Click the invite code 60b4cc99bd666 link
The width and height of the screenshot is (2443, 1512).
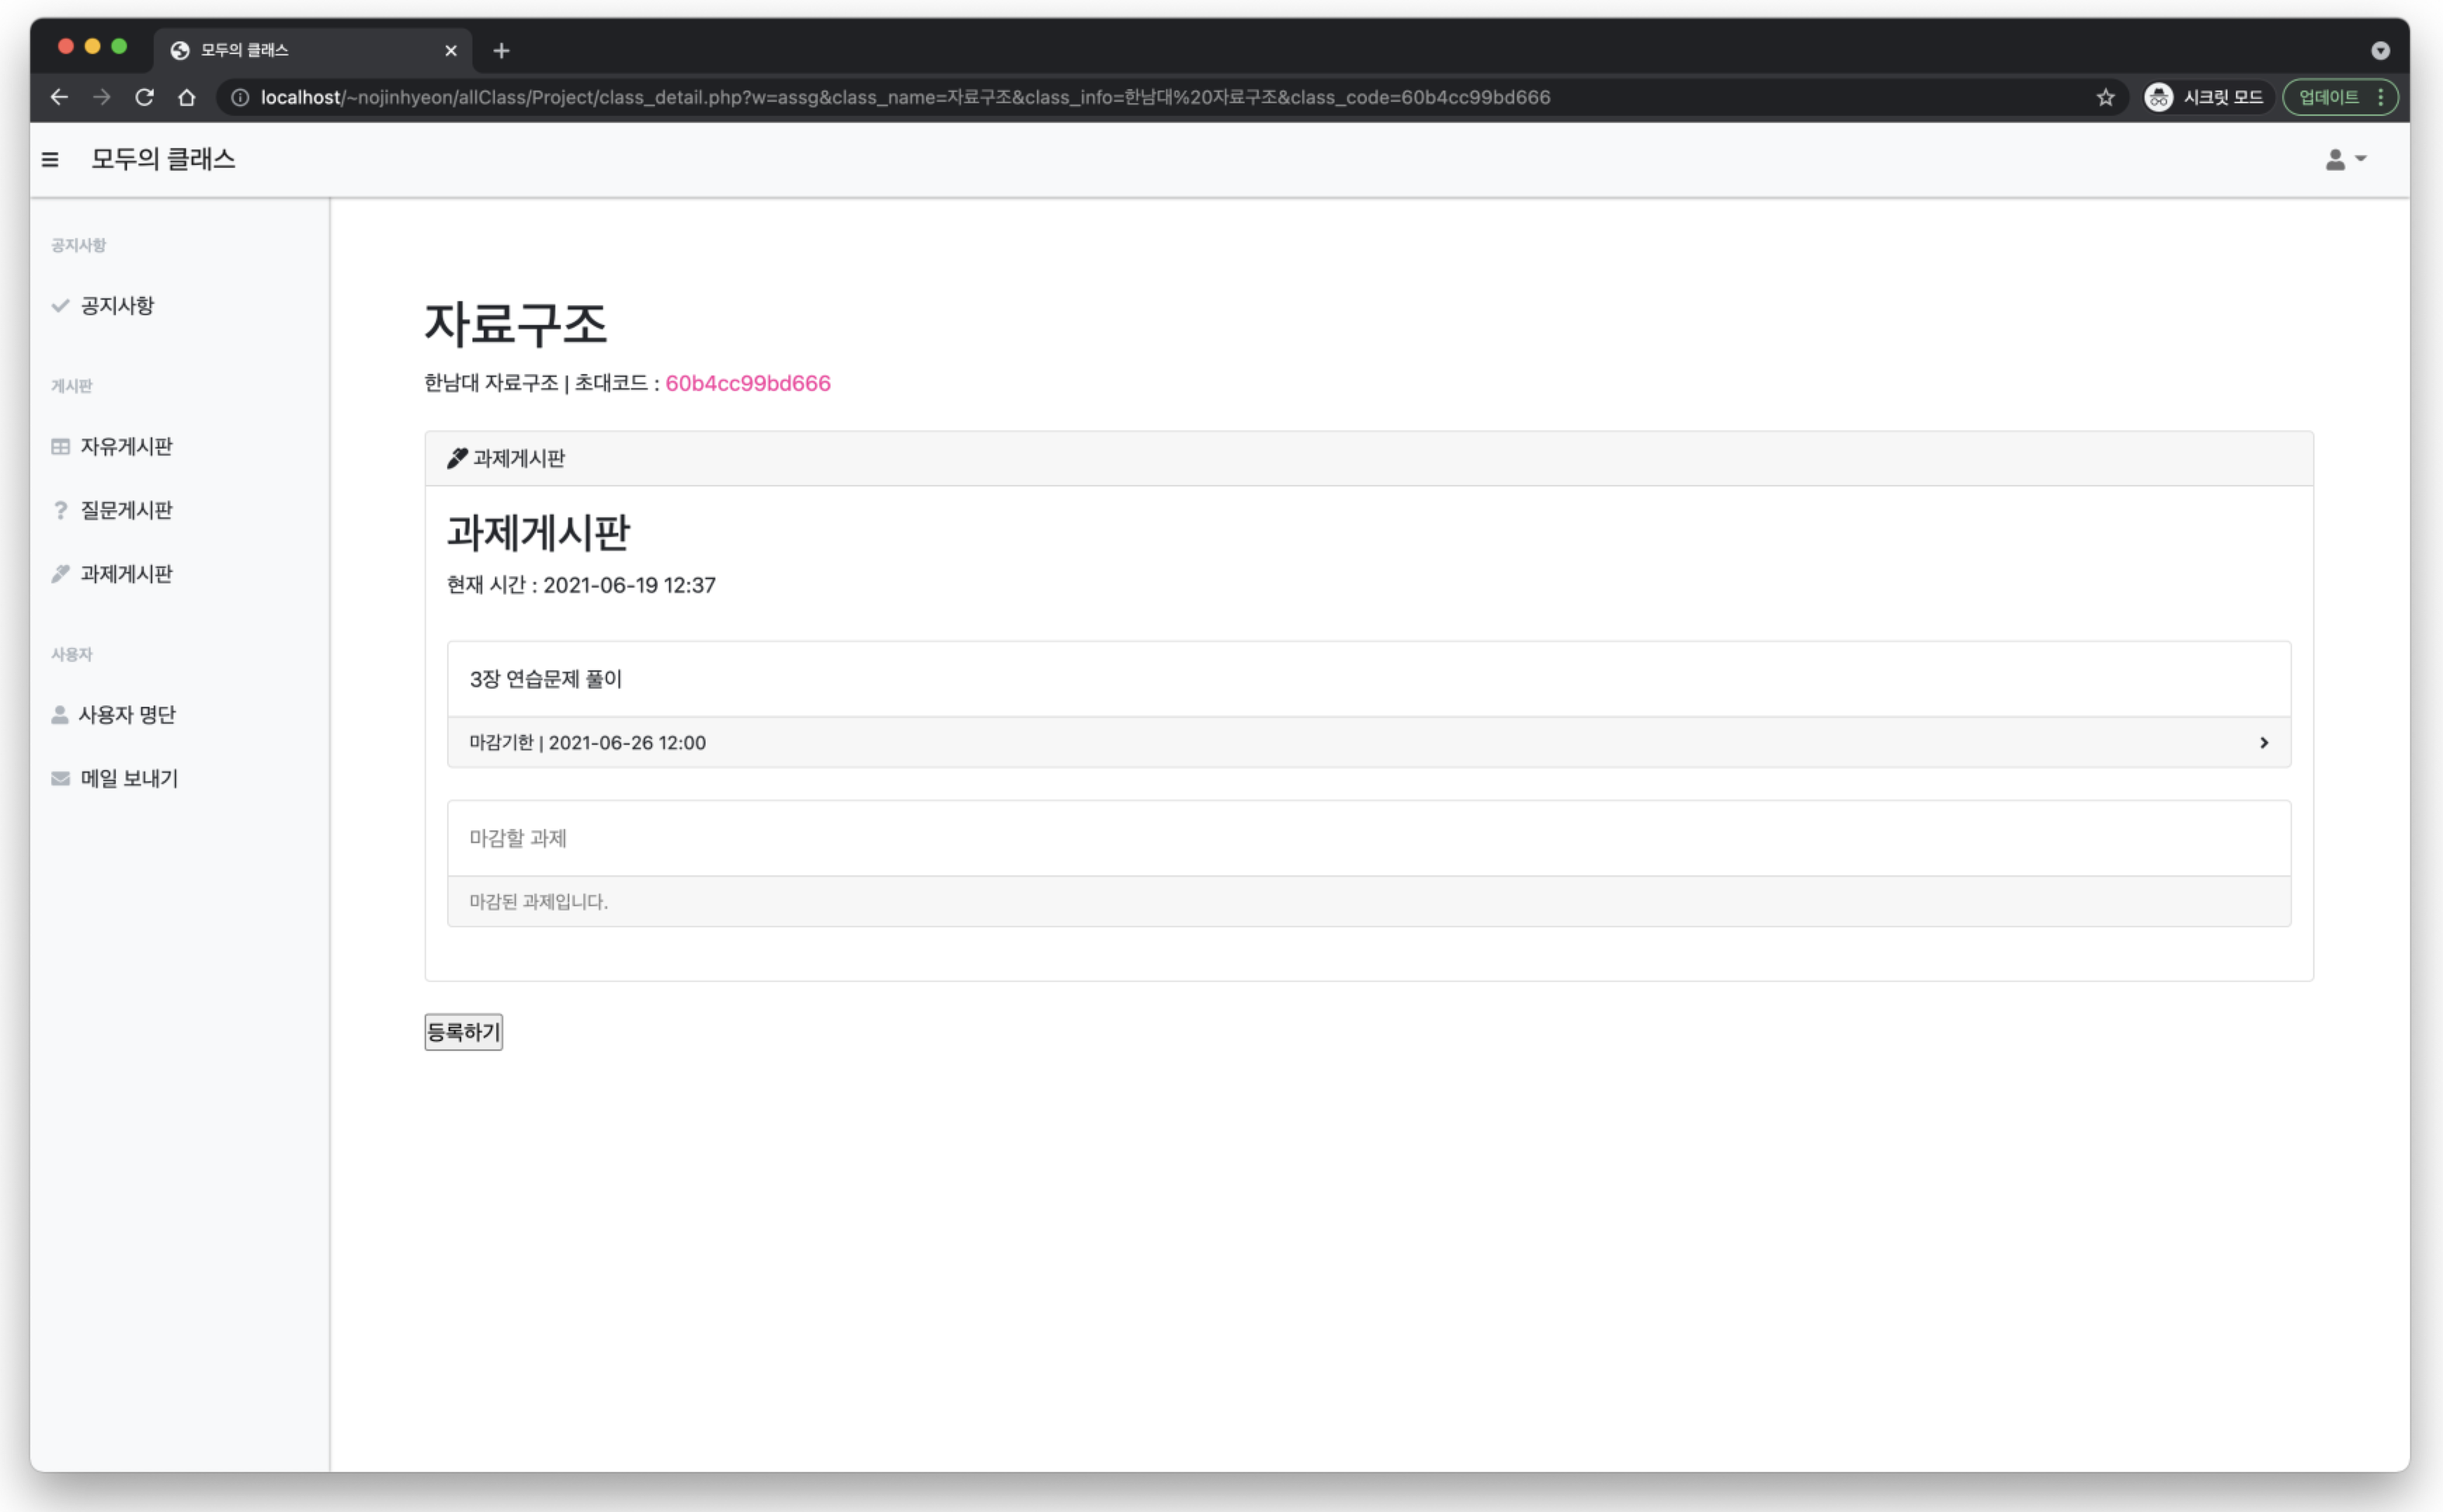[x=747, y=384]
